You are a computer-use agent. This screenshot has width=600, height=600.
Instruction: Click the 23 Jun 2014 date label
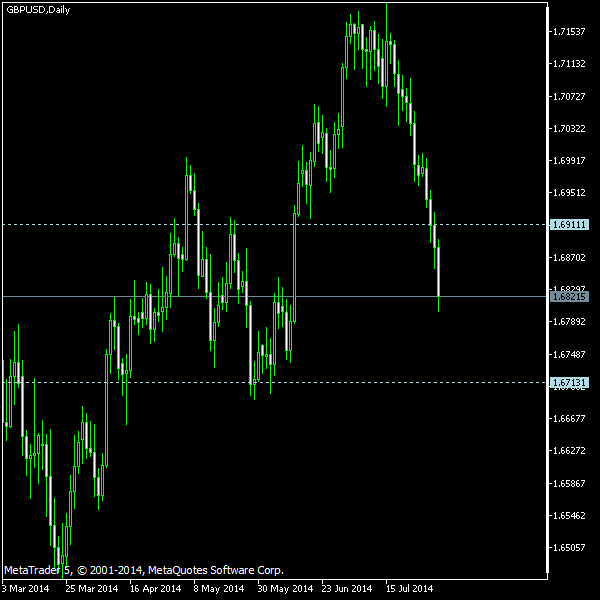click(x=347, y=589)
